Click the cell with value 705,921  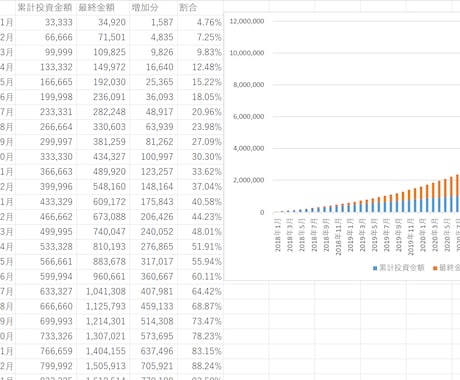coord(154,366)
